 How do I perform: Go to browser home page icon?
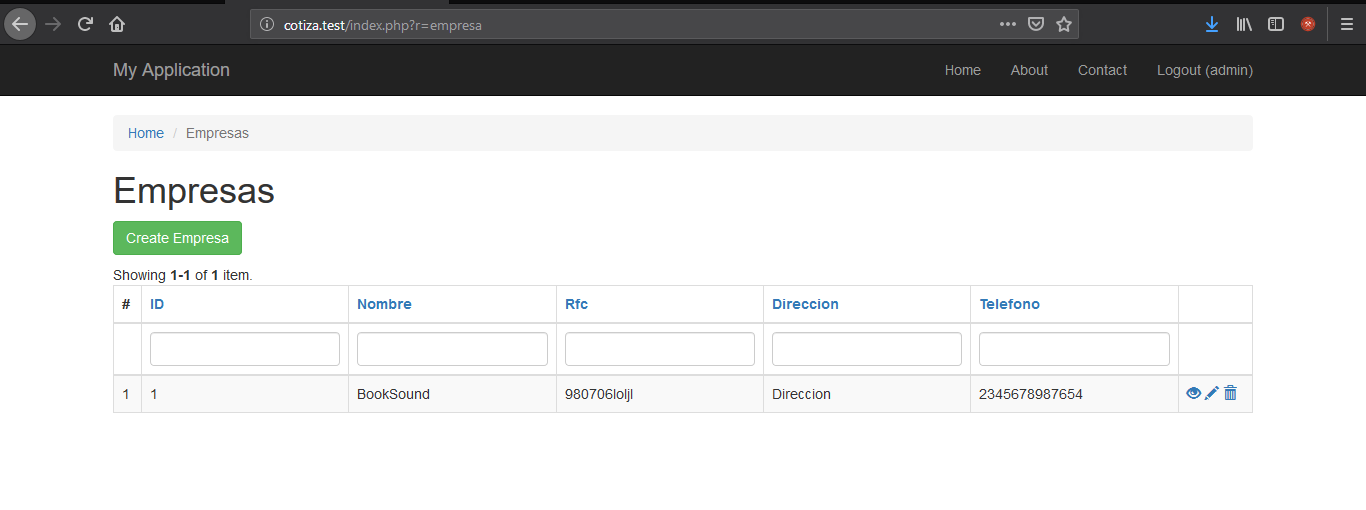pos(117,24)
